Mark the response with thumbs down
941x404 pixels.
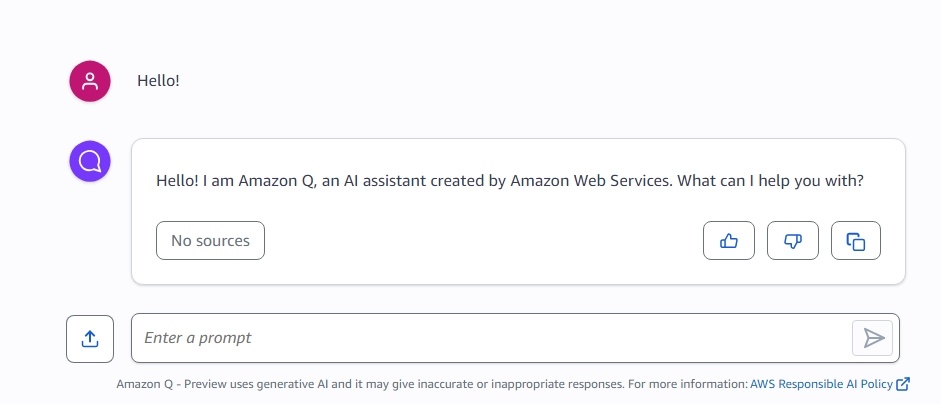coord(793,241)
